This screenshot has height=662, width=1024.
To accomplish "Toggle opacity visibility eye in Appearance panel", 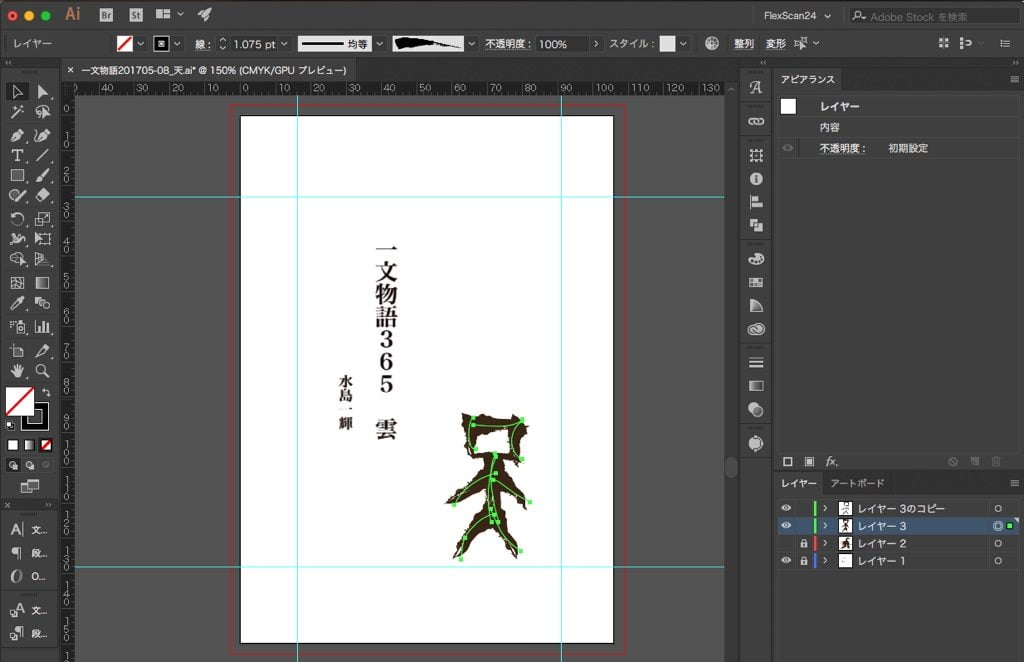I will tap(788, 148).
